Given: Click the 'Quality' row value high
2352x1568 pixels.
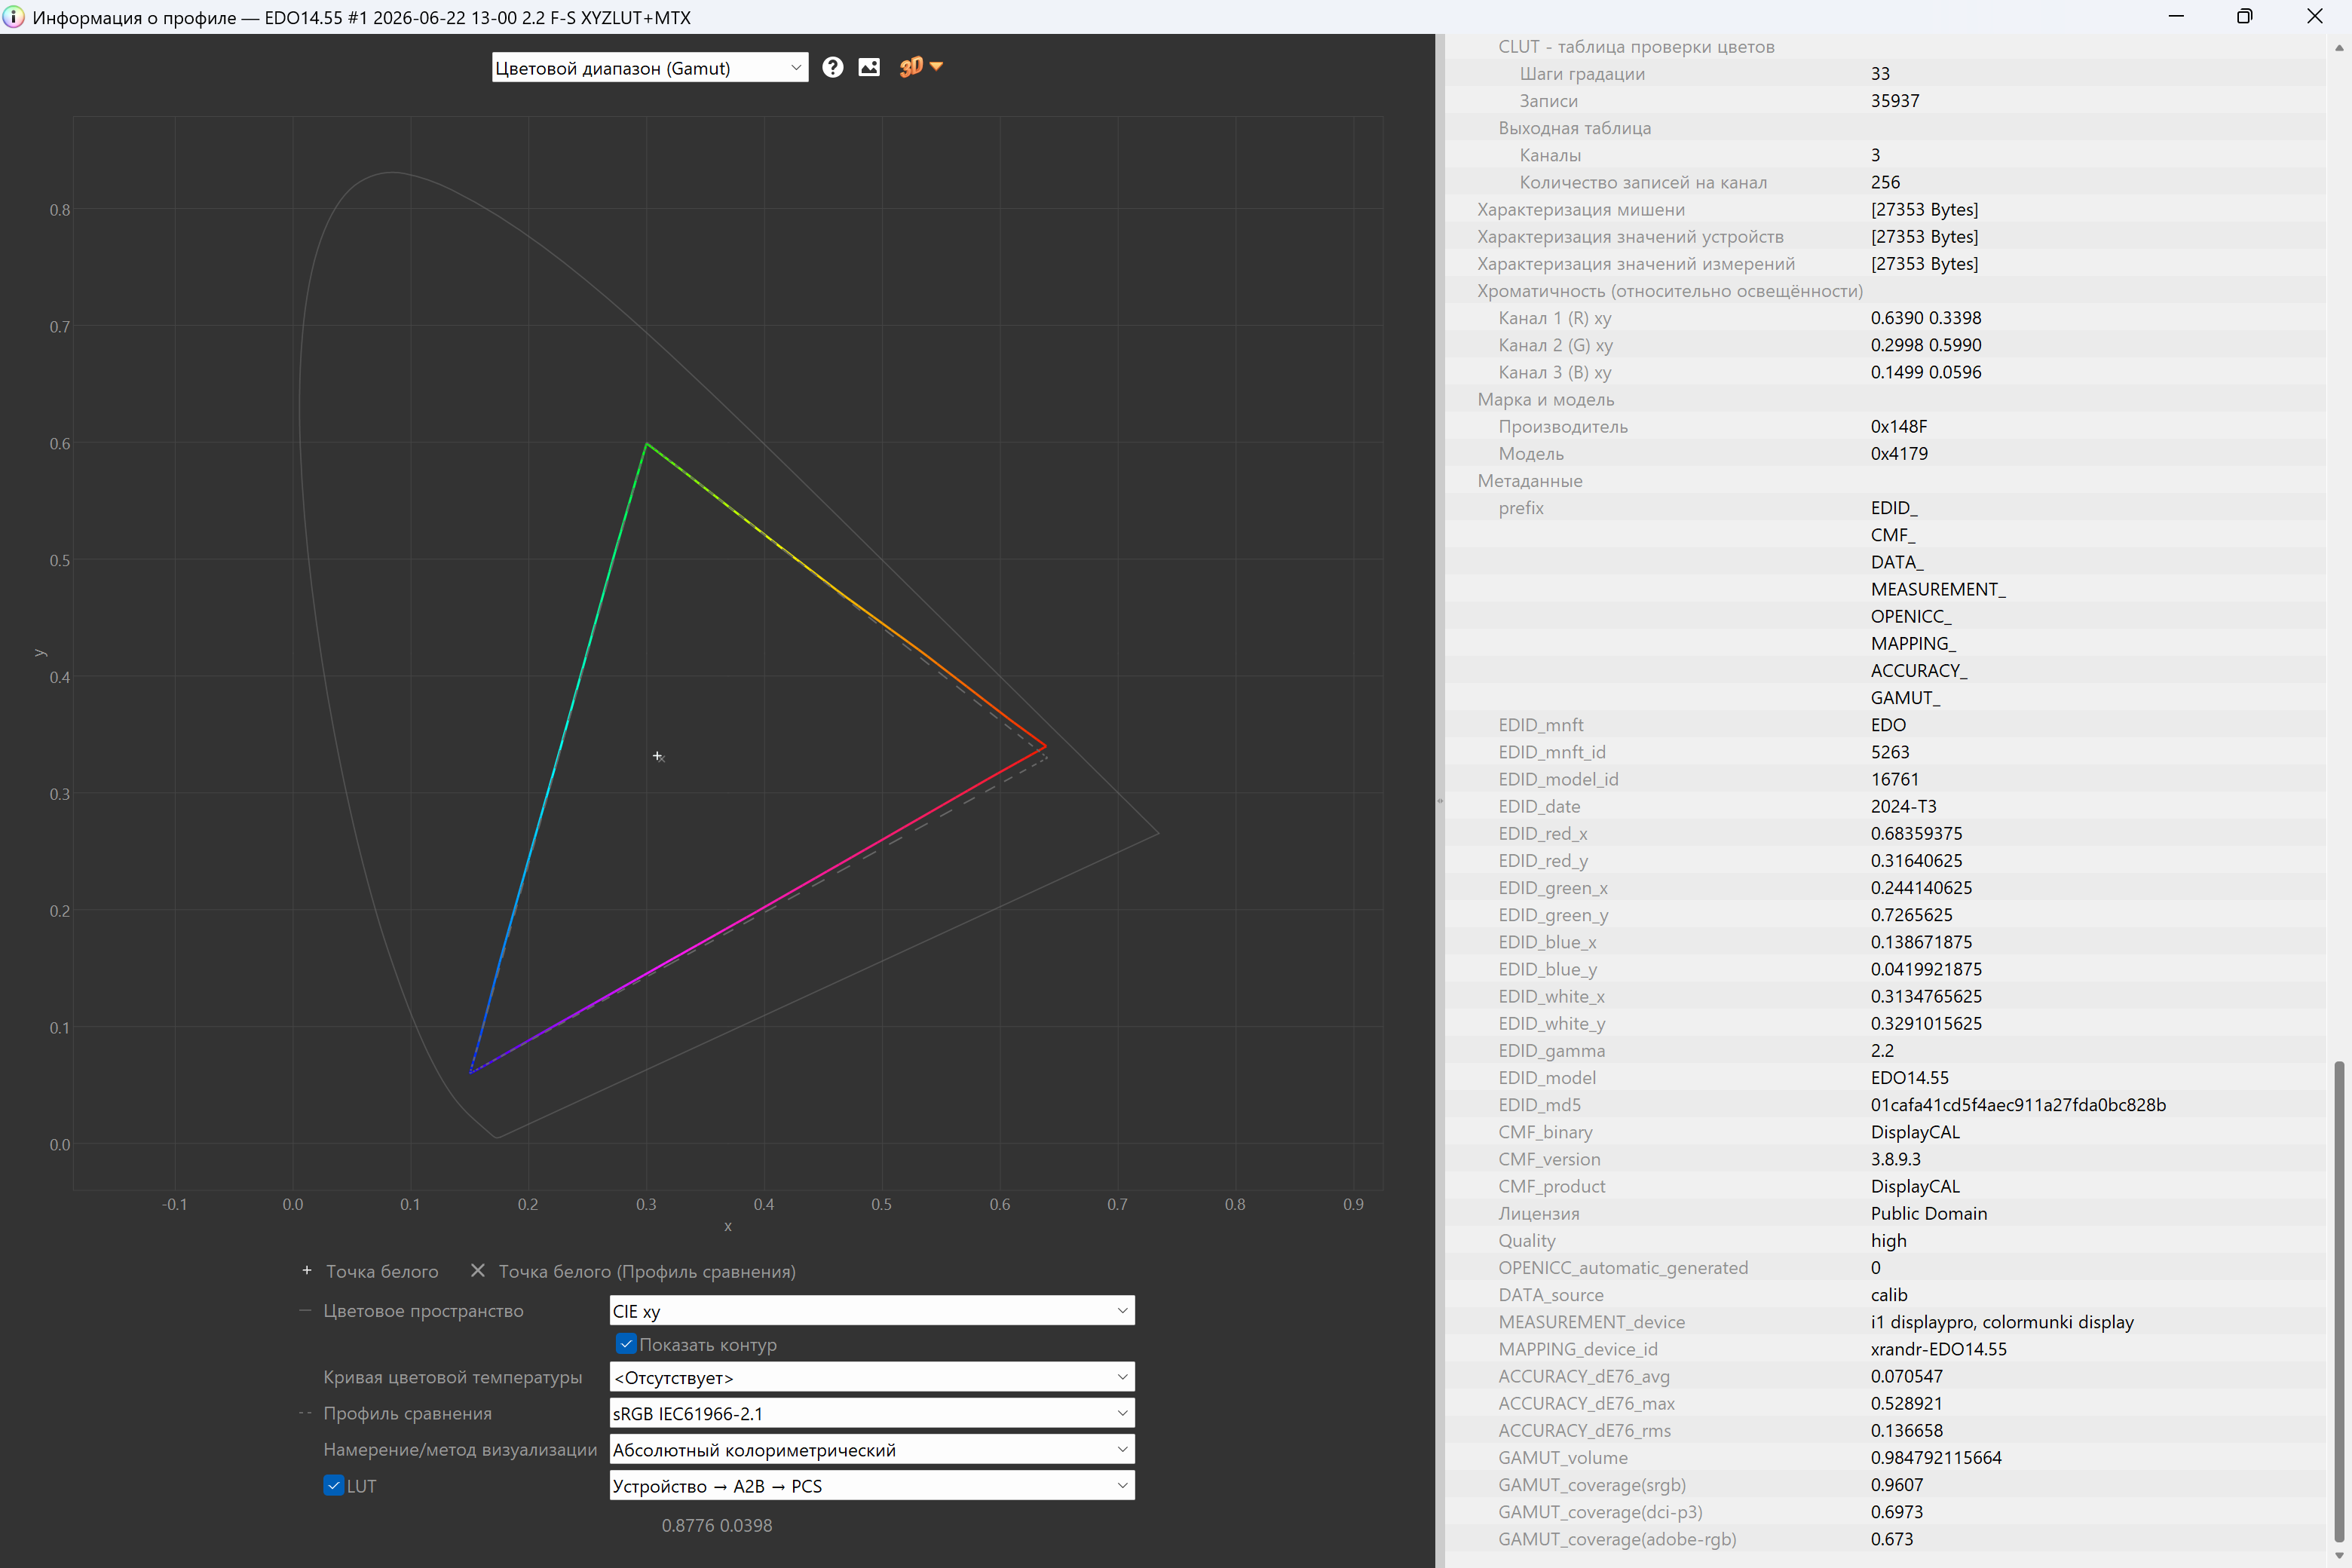Looking at the screenshot, I should [x=1889, y=1241].
